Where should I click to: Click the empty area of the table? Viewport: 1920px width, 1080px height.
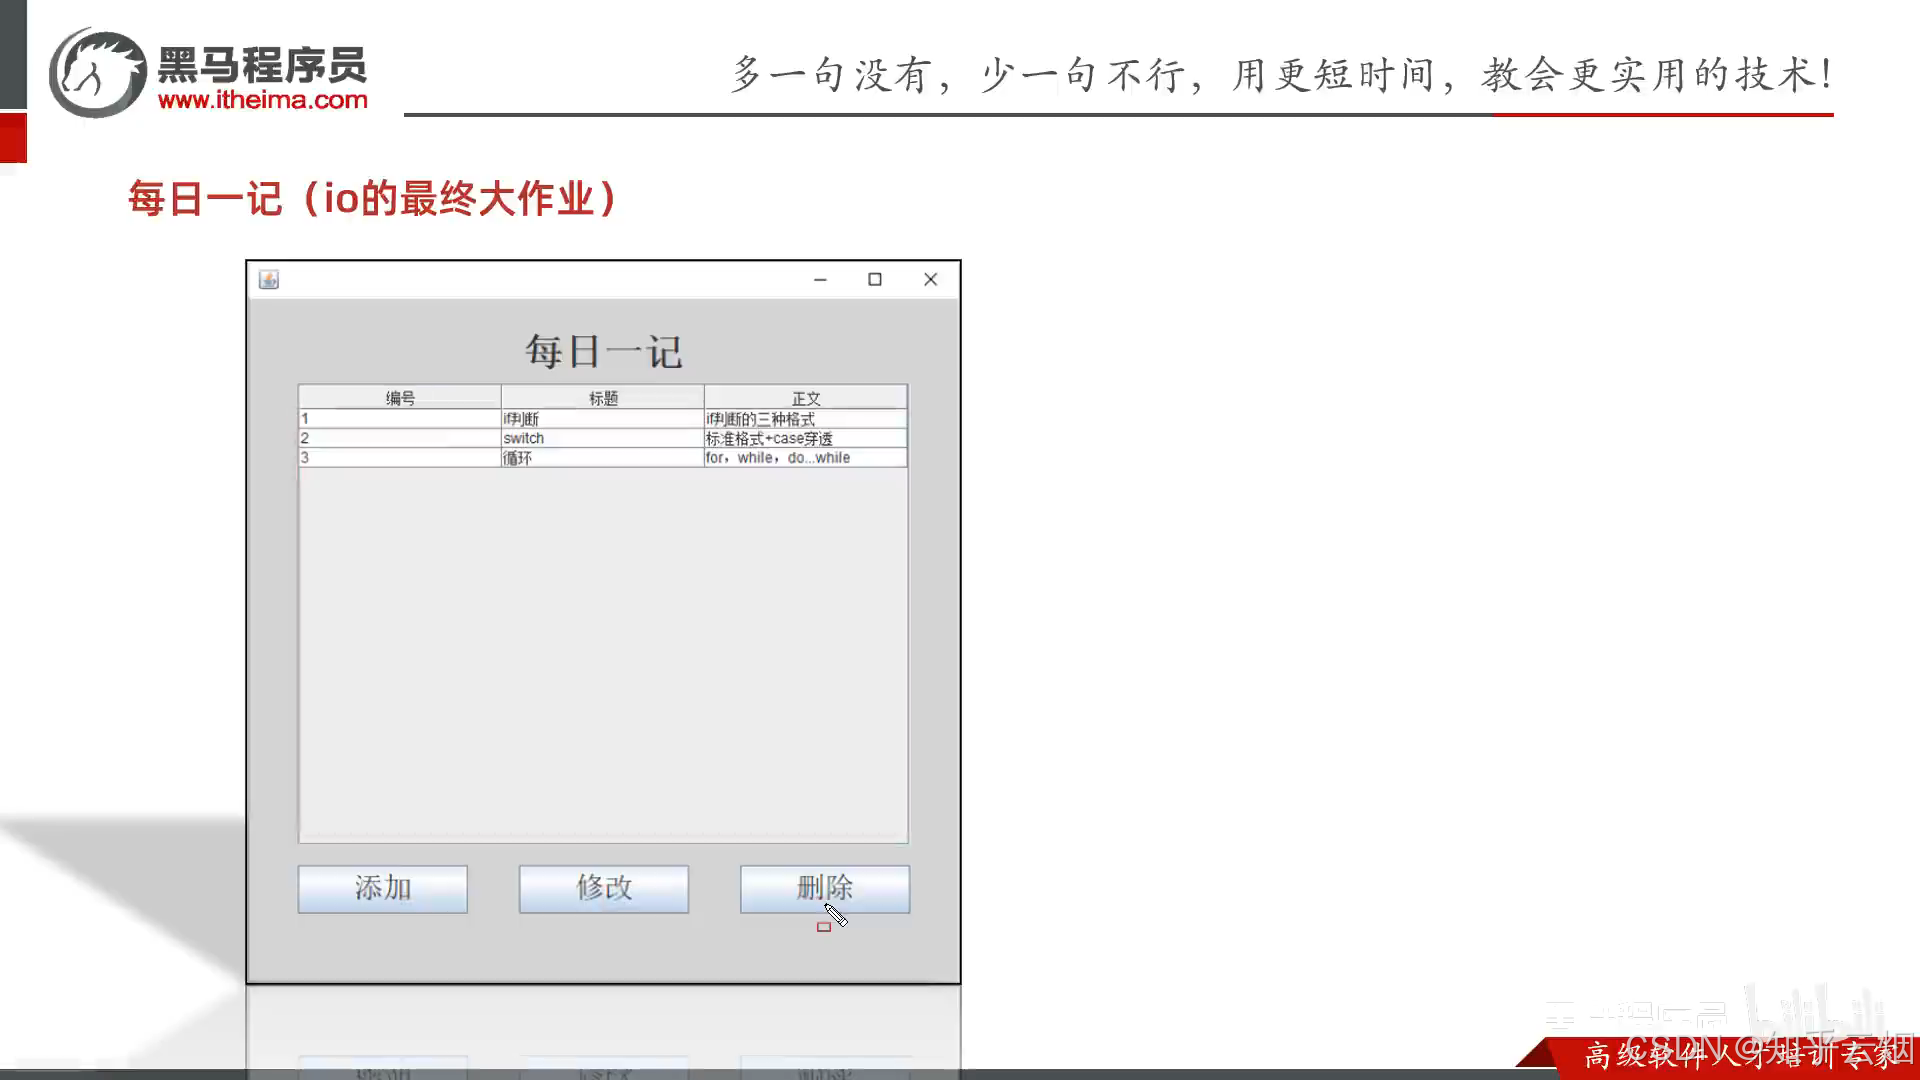[x=603, y=650]
